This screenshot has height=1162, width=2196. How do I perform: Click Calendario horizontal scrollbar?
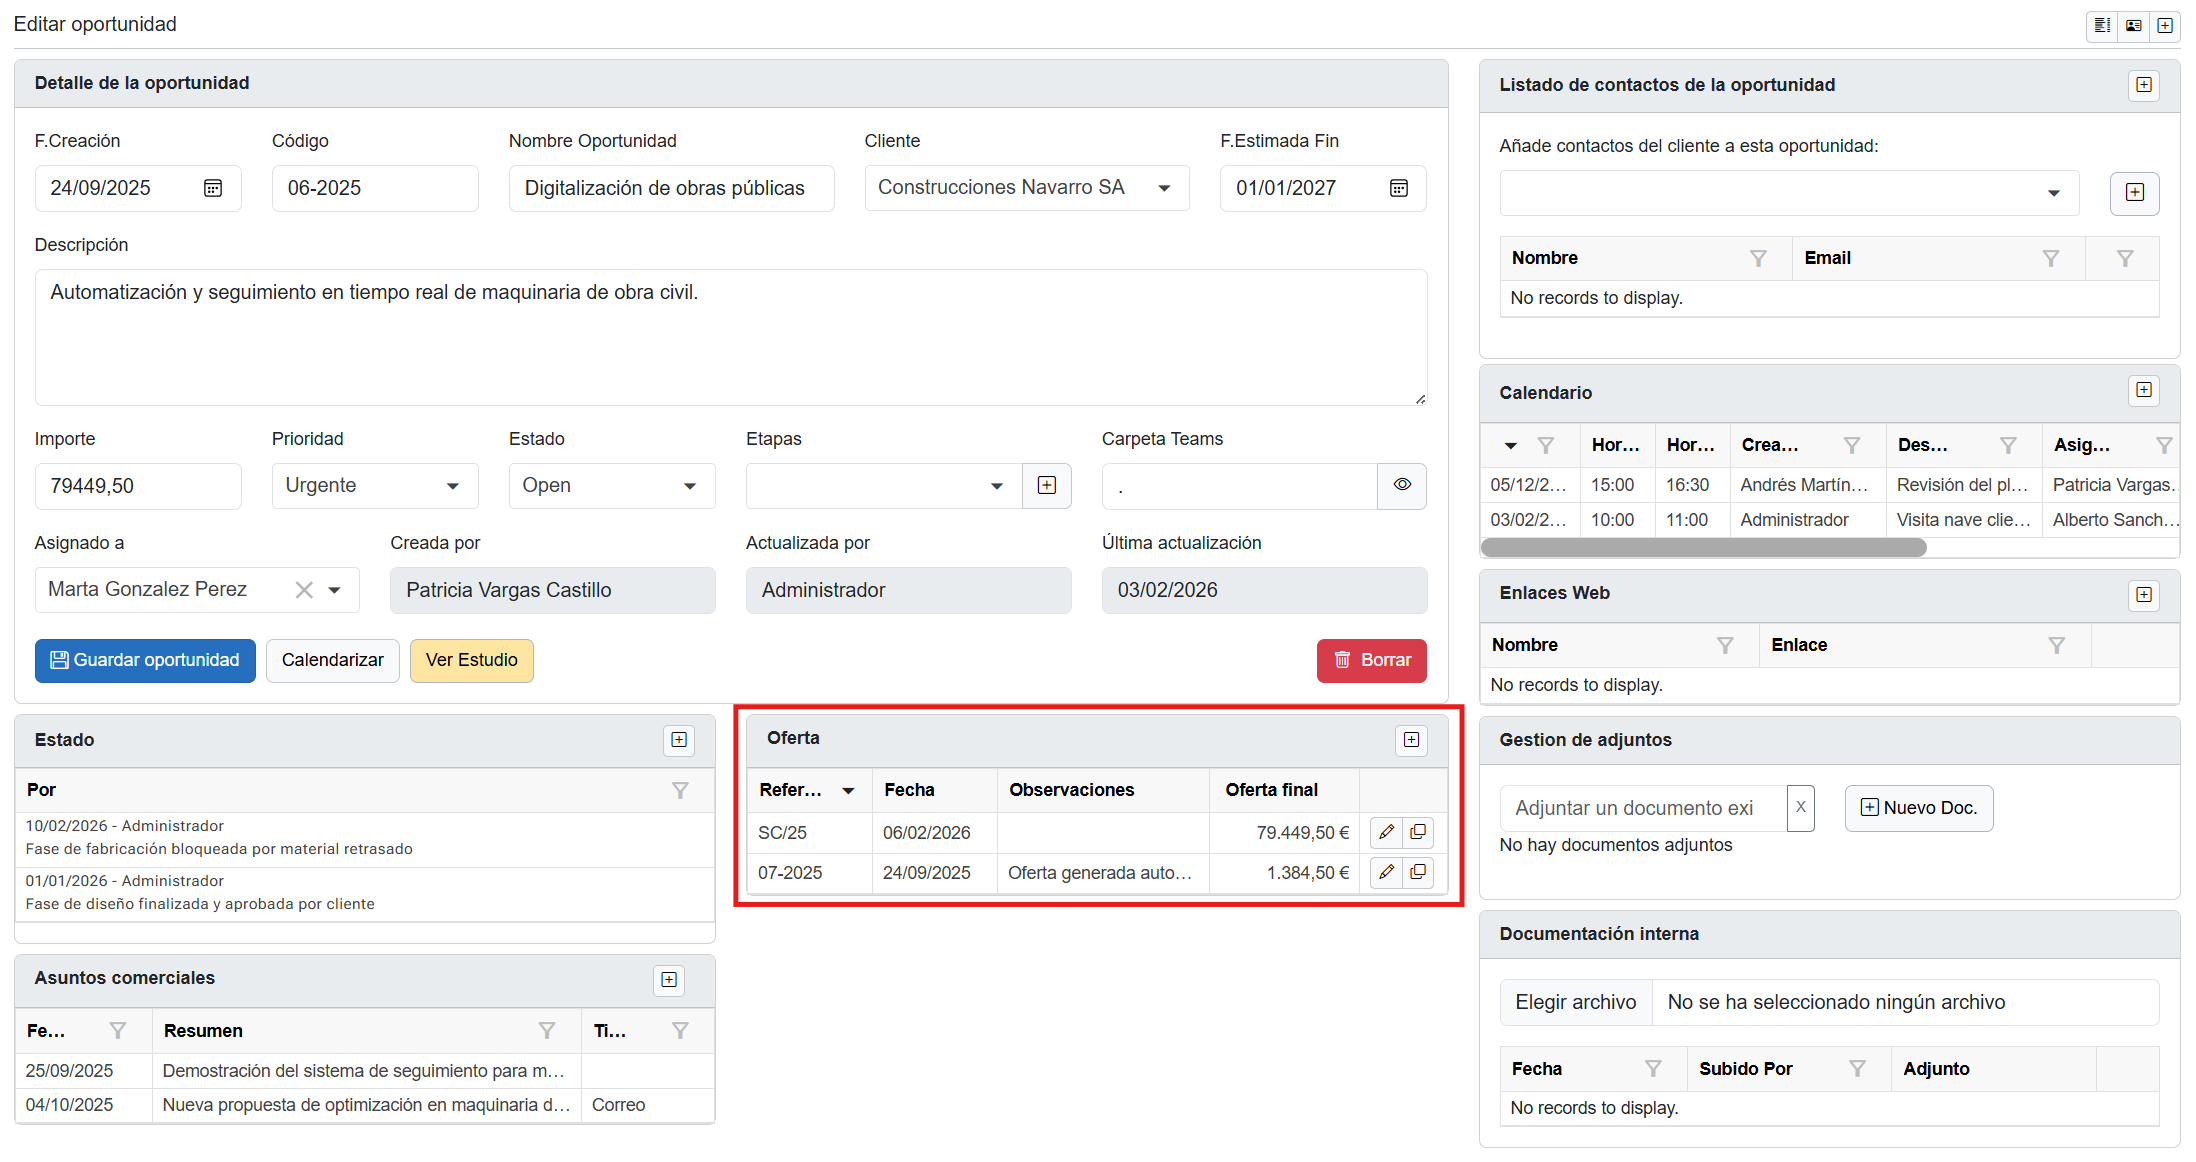point(1703,547)
